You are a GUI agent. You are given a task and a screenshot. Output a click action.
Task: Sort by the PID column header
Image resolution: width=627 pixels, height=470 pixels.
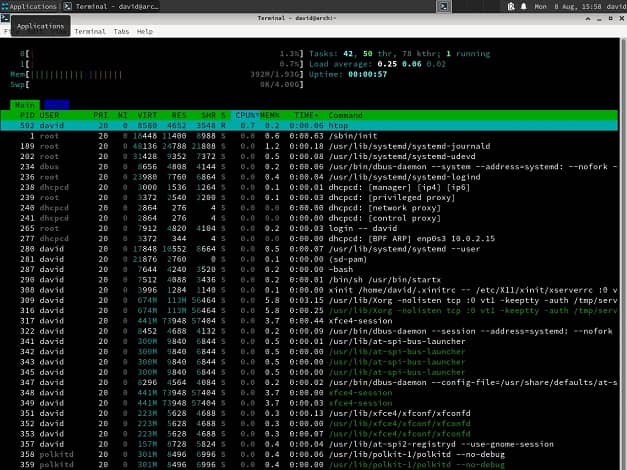(27, 115)
